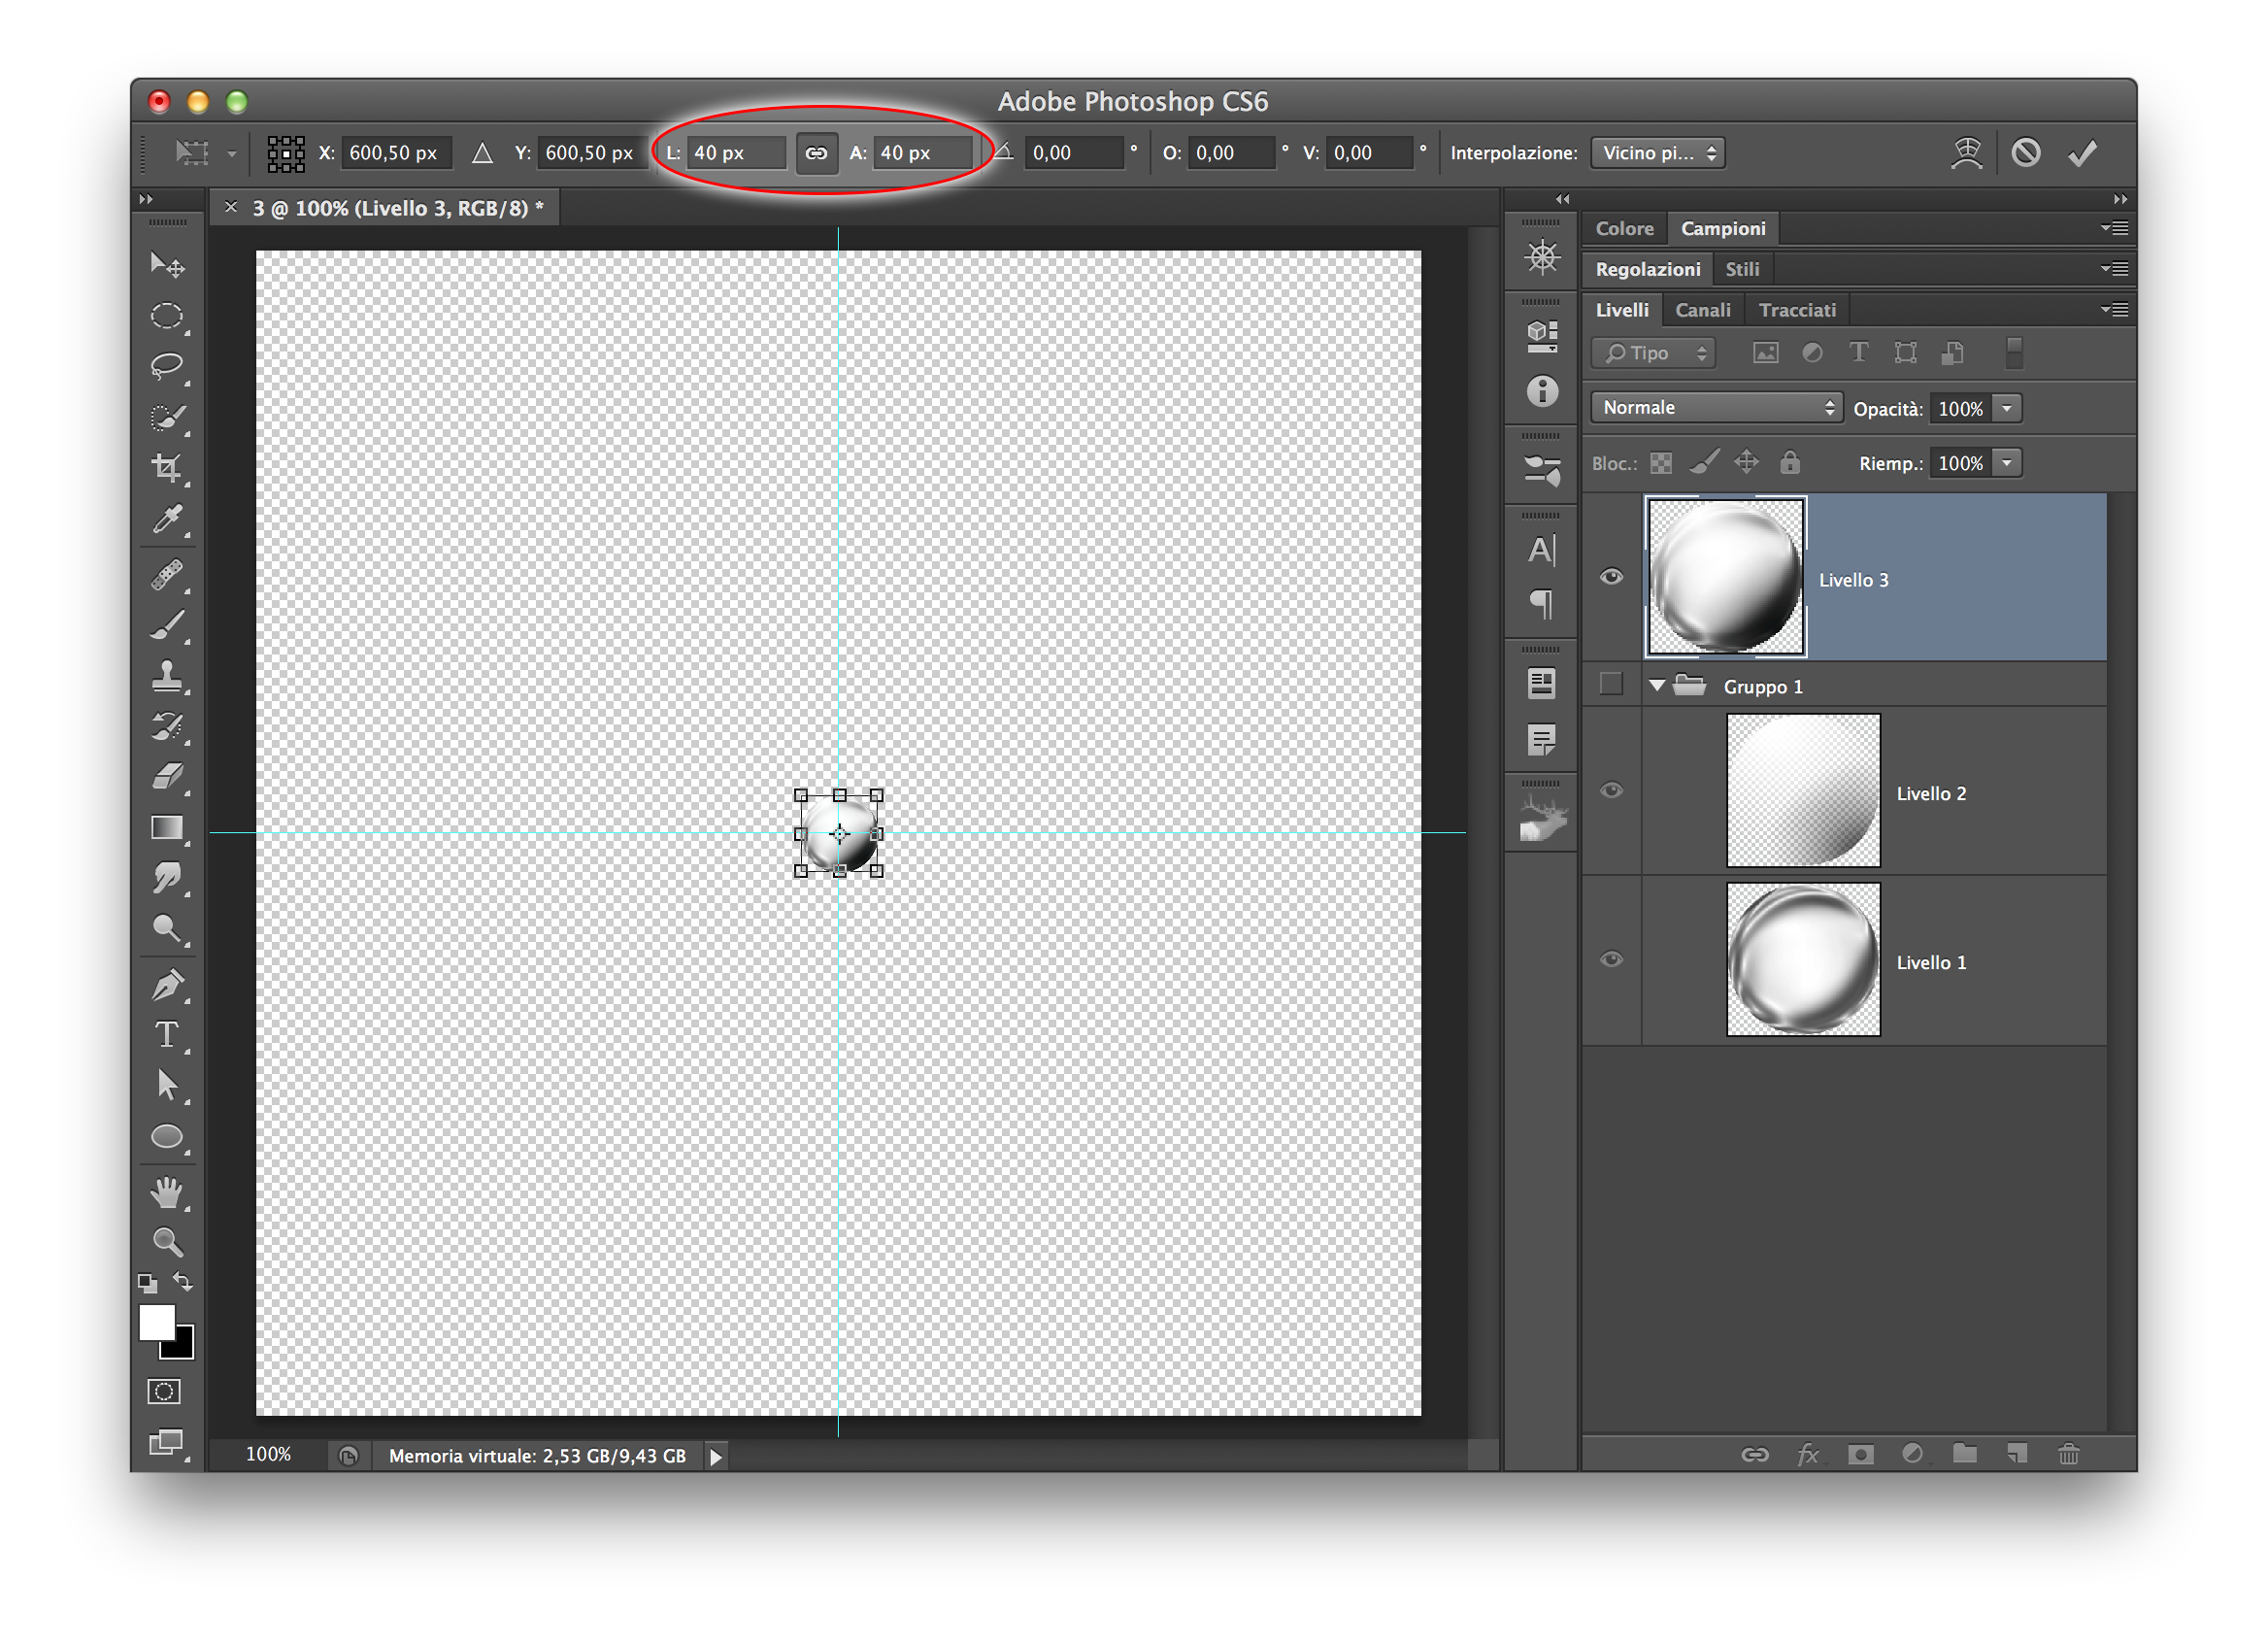Commit transform with the checkmark icon
The height and width of the screenshot is (1645, 2268).
click(x=2083, y=153)
